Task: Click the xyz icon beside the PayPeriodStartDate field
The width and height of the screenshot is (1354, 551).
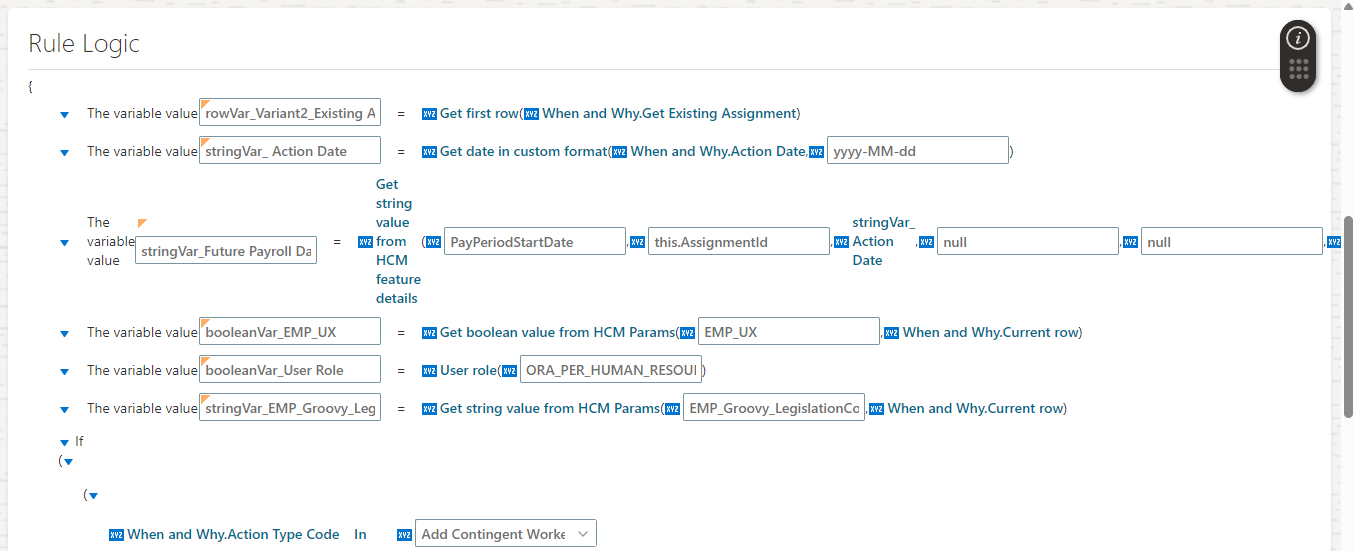Action: click(435, 242)
